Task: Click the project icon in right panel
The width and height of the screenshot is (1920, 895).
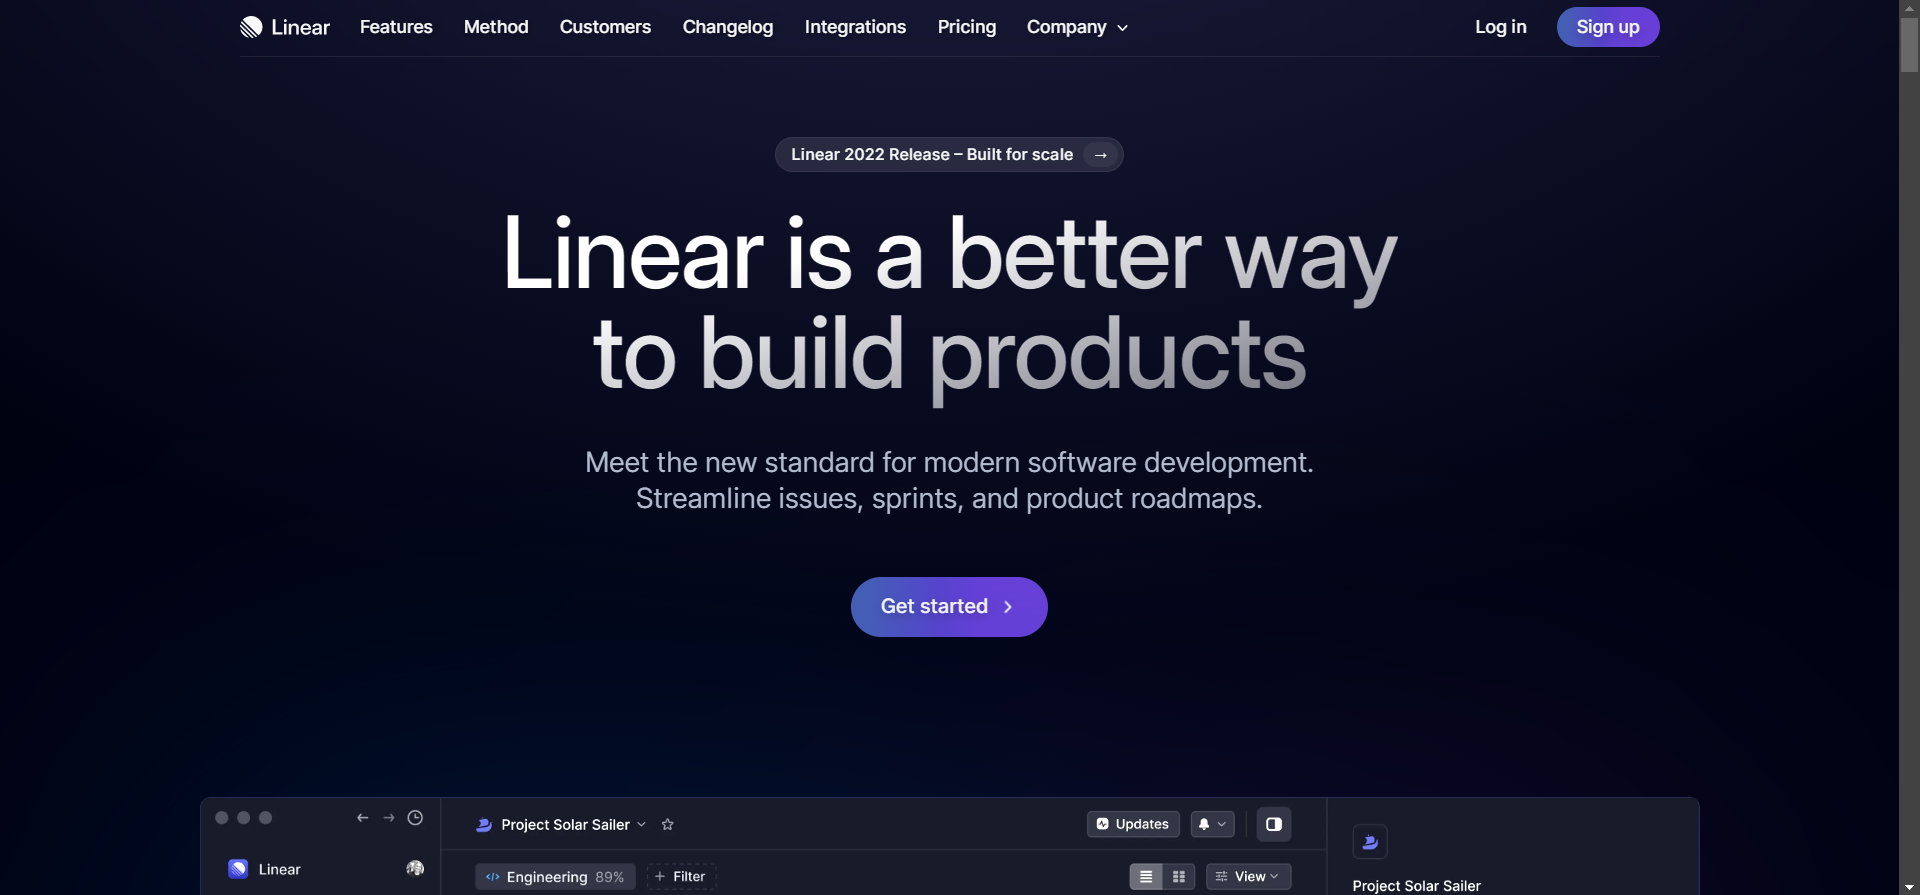Action: click(1370, 842)
